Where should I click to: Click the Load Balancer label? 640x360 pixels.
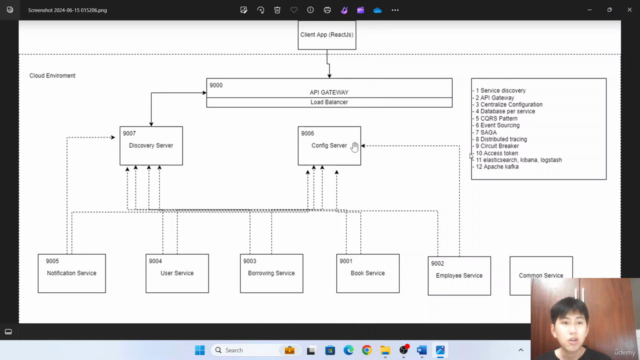pos(329,102)
